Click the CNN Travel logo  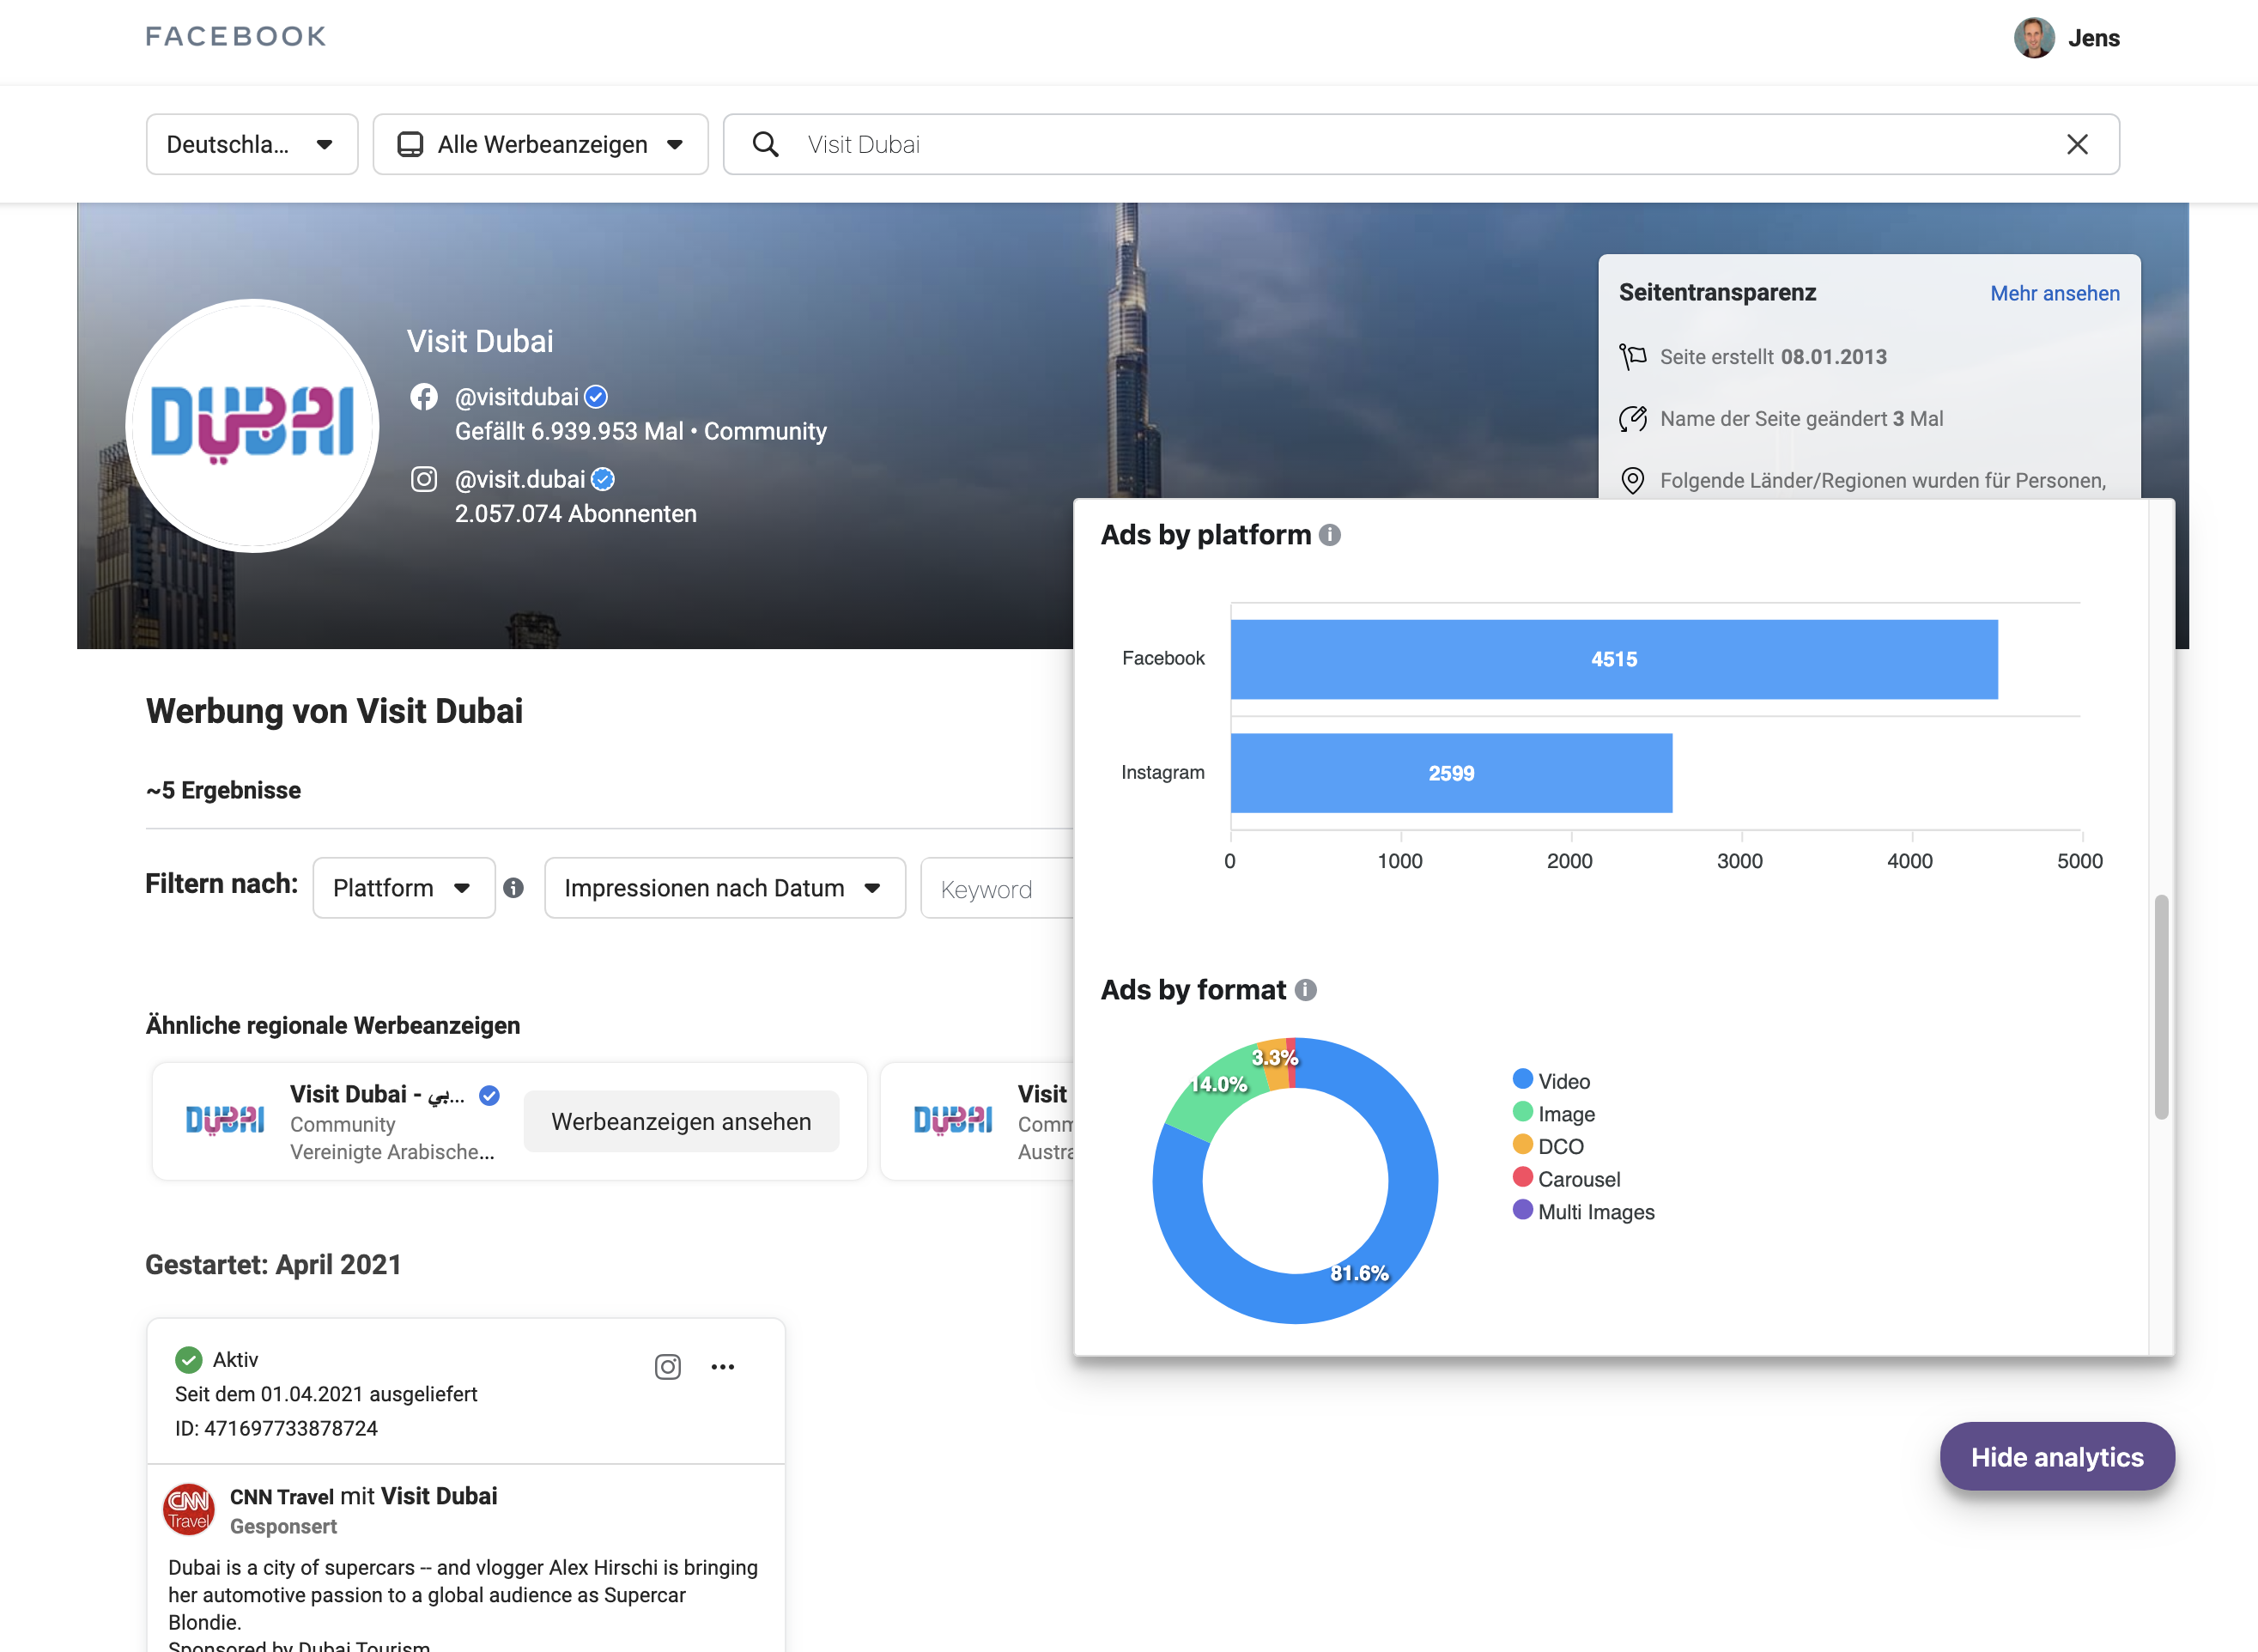coord(188,1509)
